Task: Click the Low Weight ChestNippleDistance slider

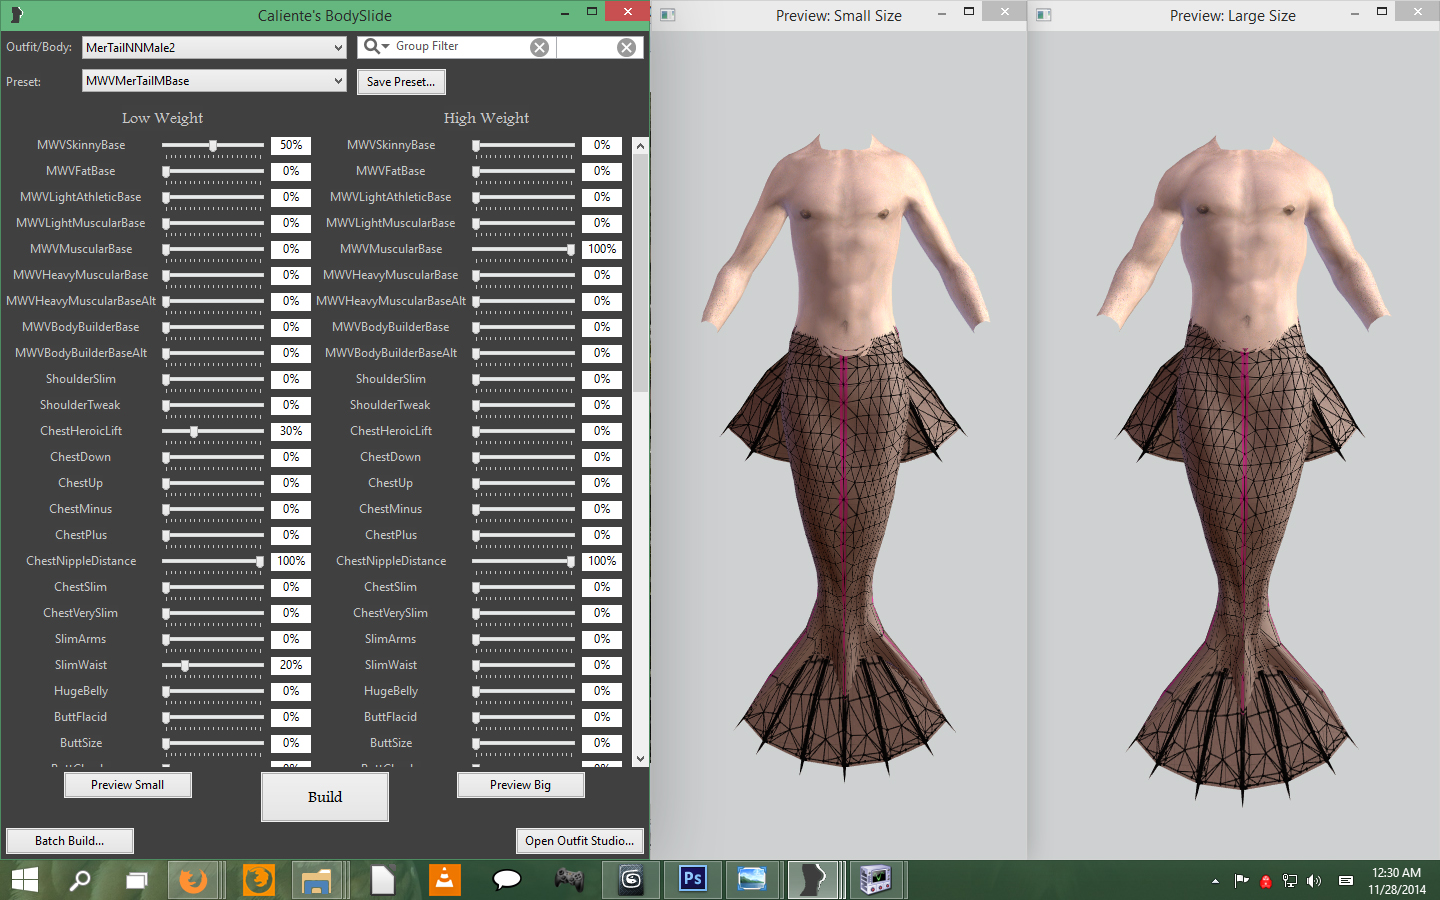Action: [213, 562]
